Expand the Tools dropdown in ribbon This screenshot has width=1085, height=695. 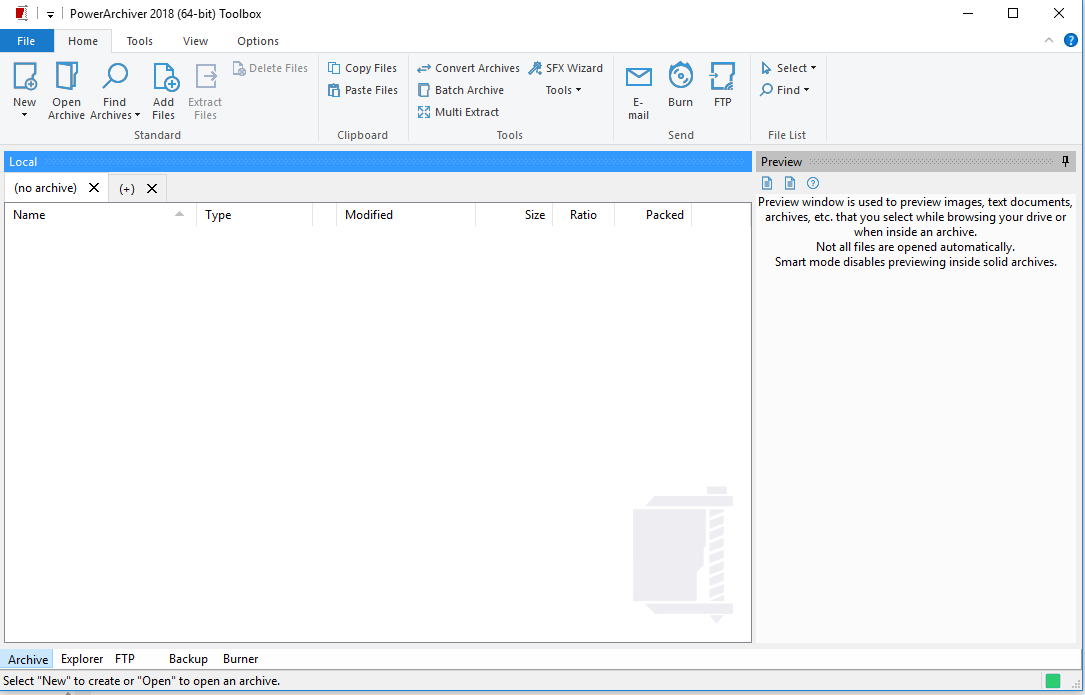pyautogui.click(x=563, y=90)
